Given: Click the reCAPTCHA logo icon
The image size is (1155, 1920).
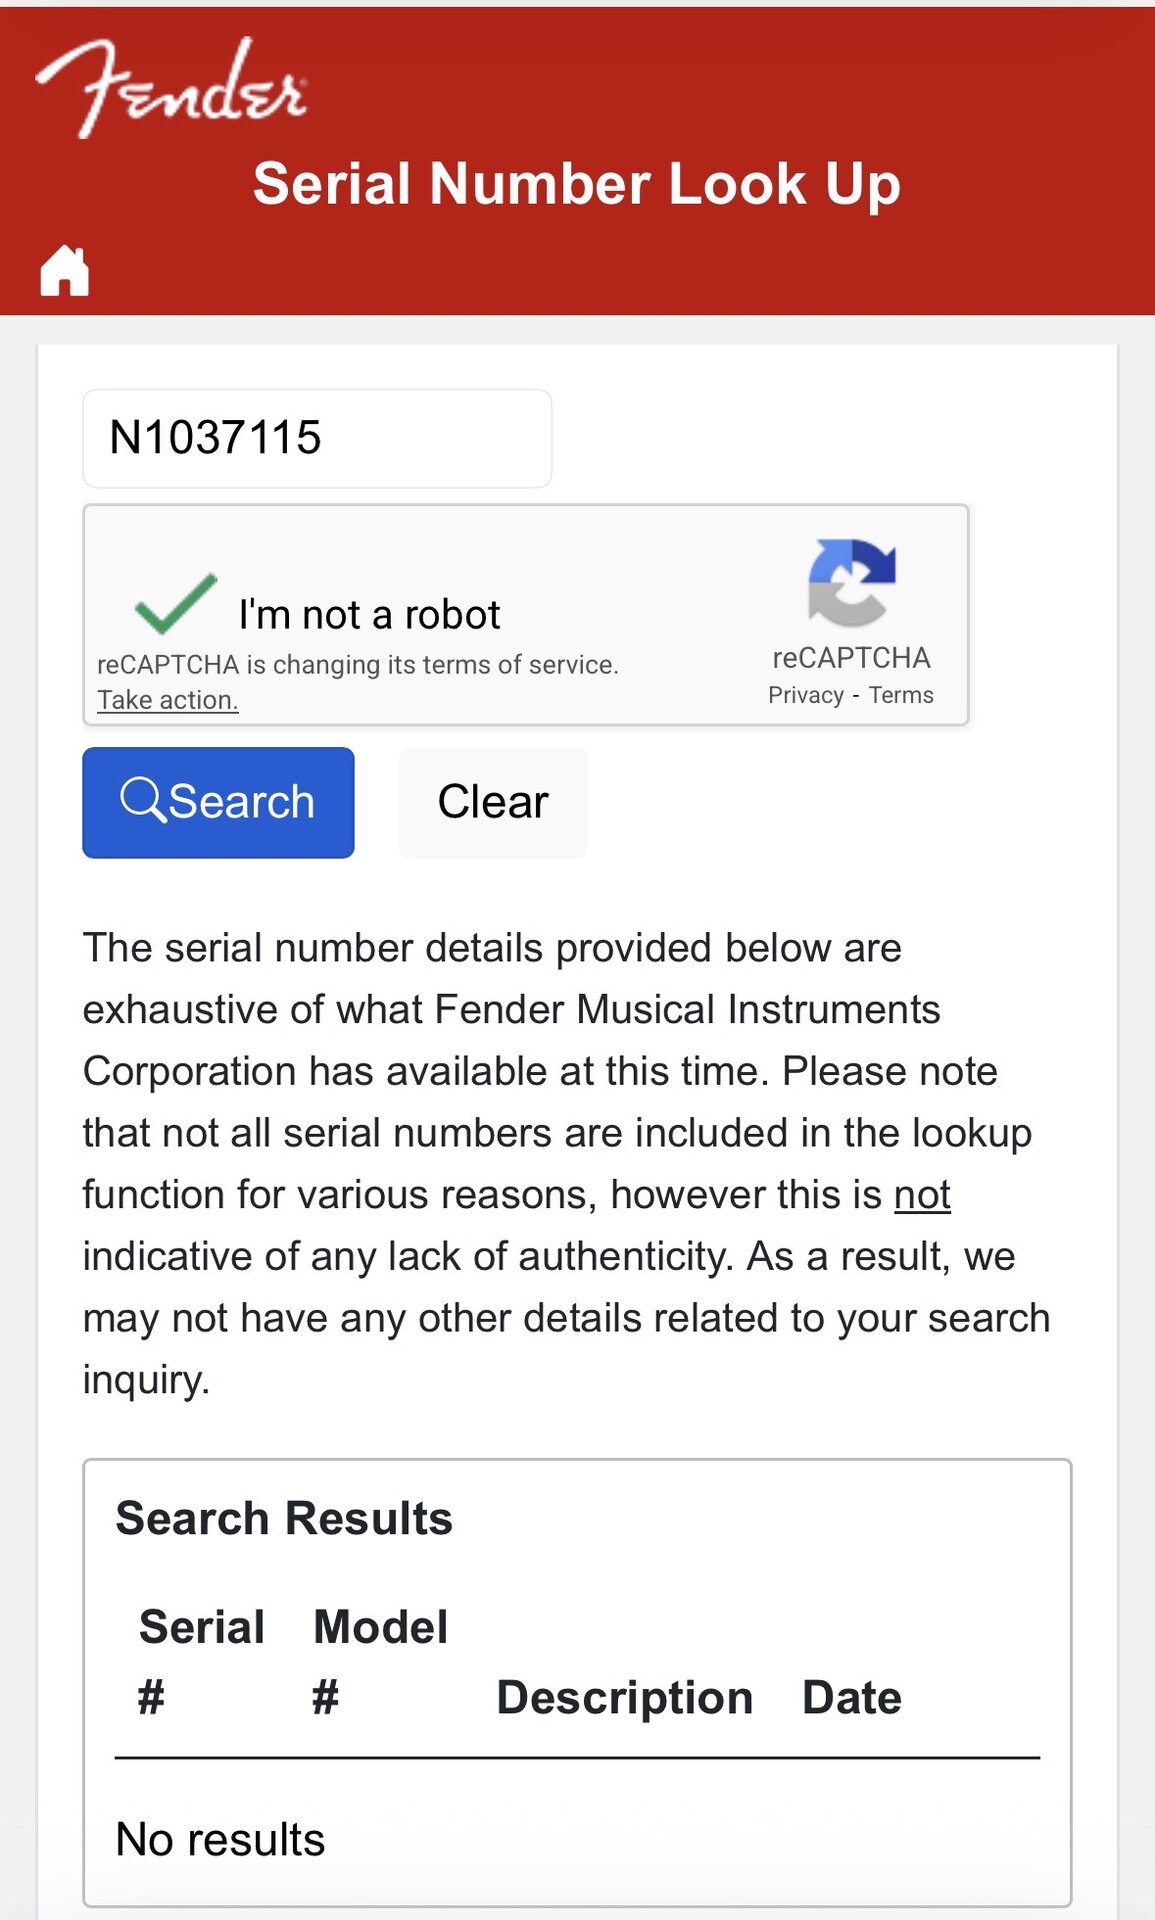Looking at the screenshot, I should coord(851,582).
